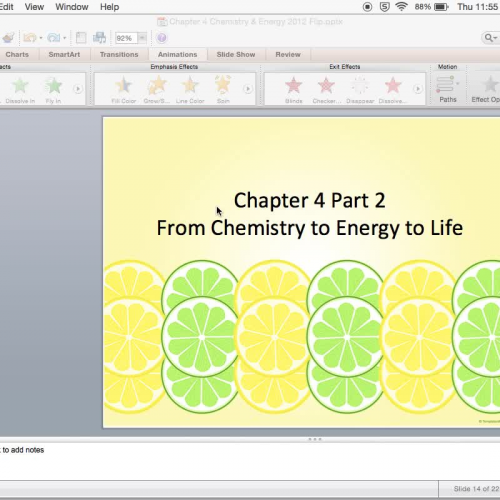Apply the Blinds exit effect
This screenshot has height=500, width=500.
coord(294,89)
